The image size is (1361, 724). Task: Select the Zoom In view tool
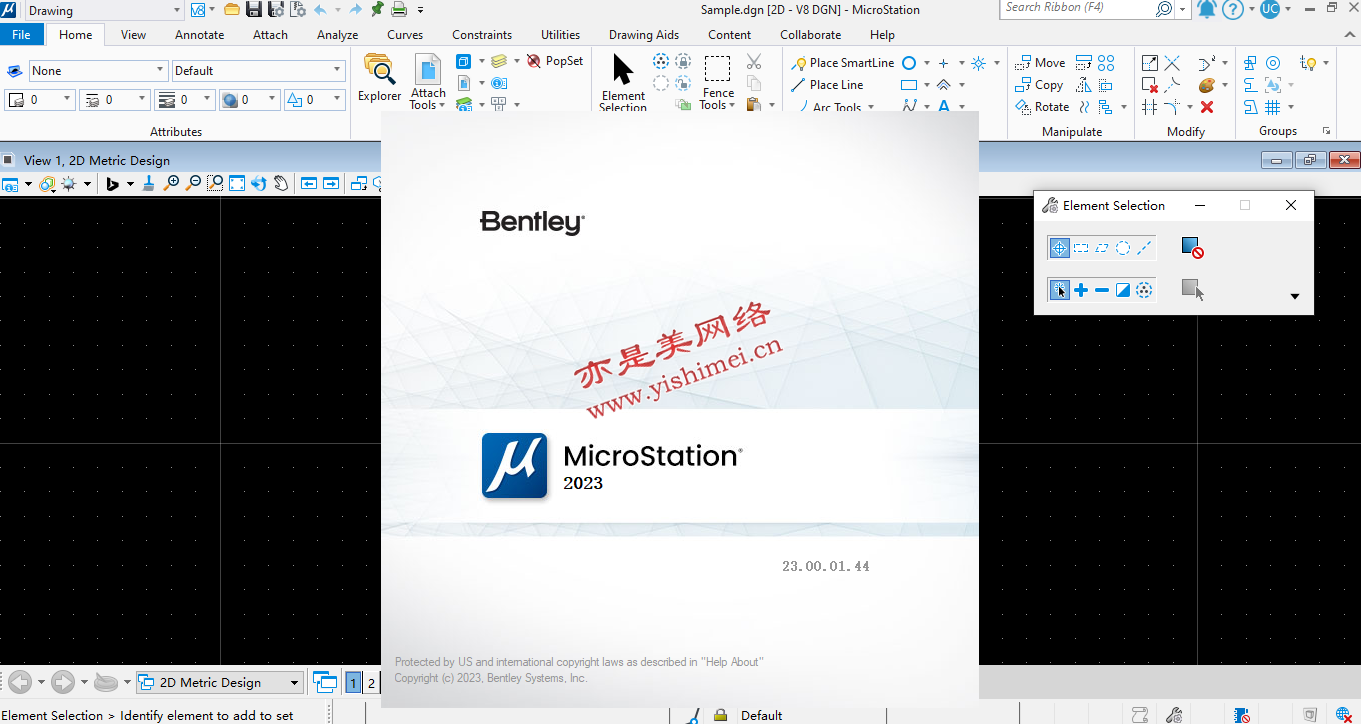tap(172, 183)
